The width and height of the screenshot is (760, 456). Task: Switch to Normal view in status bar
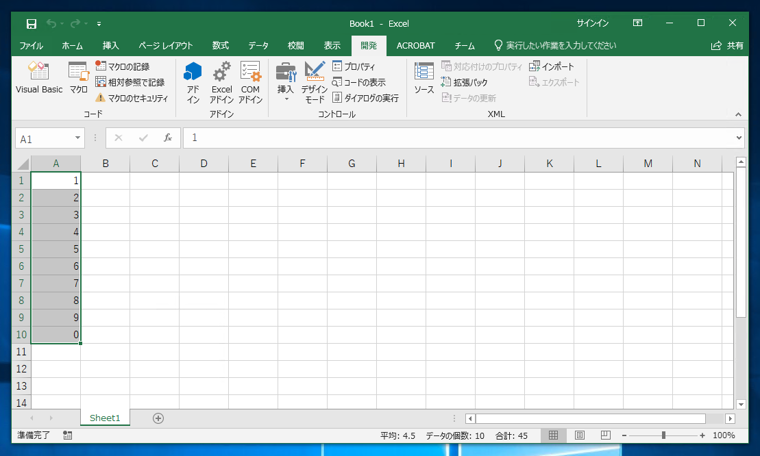[553, 435]
